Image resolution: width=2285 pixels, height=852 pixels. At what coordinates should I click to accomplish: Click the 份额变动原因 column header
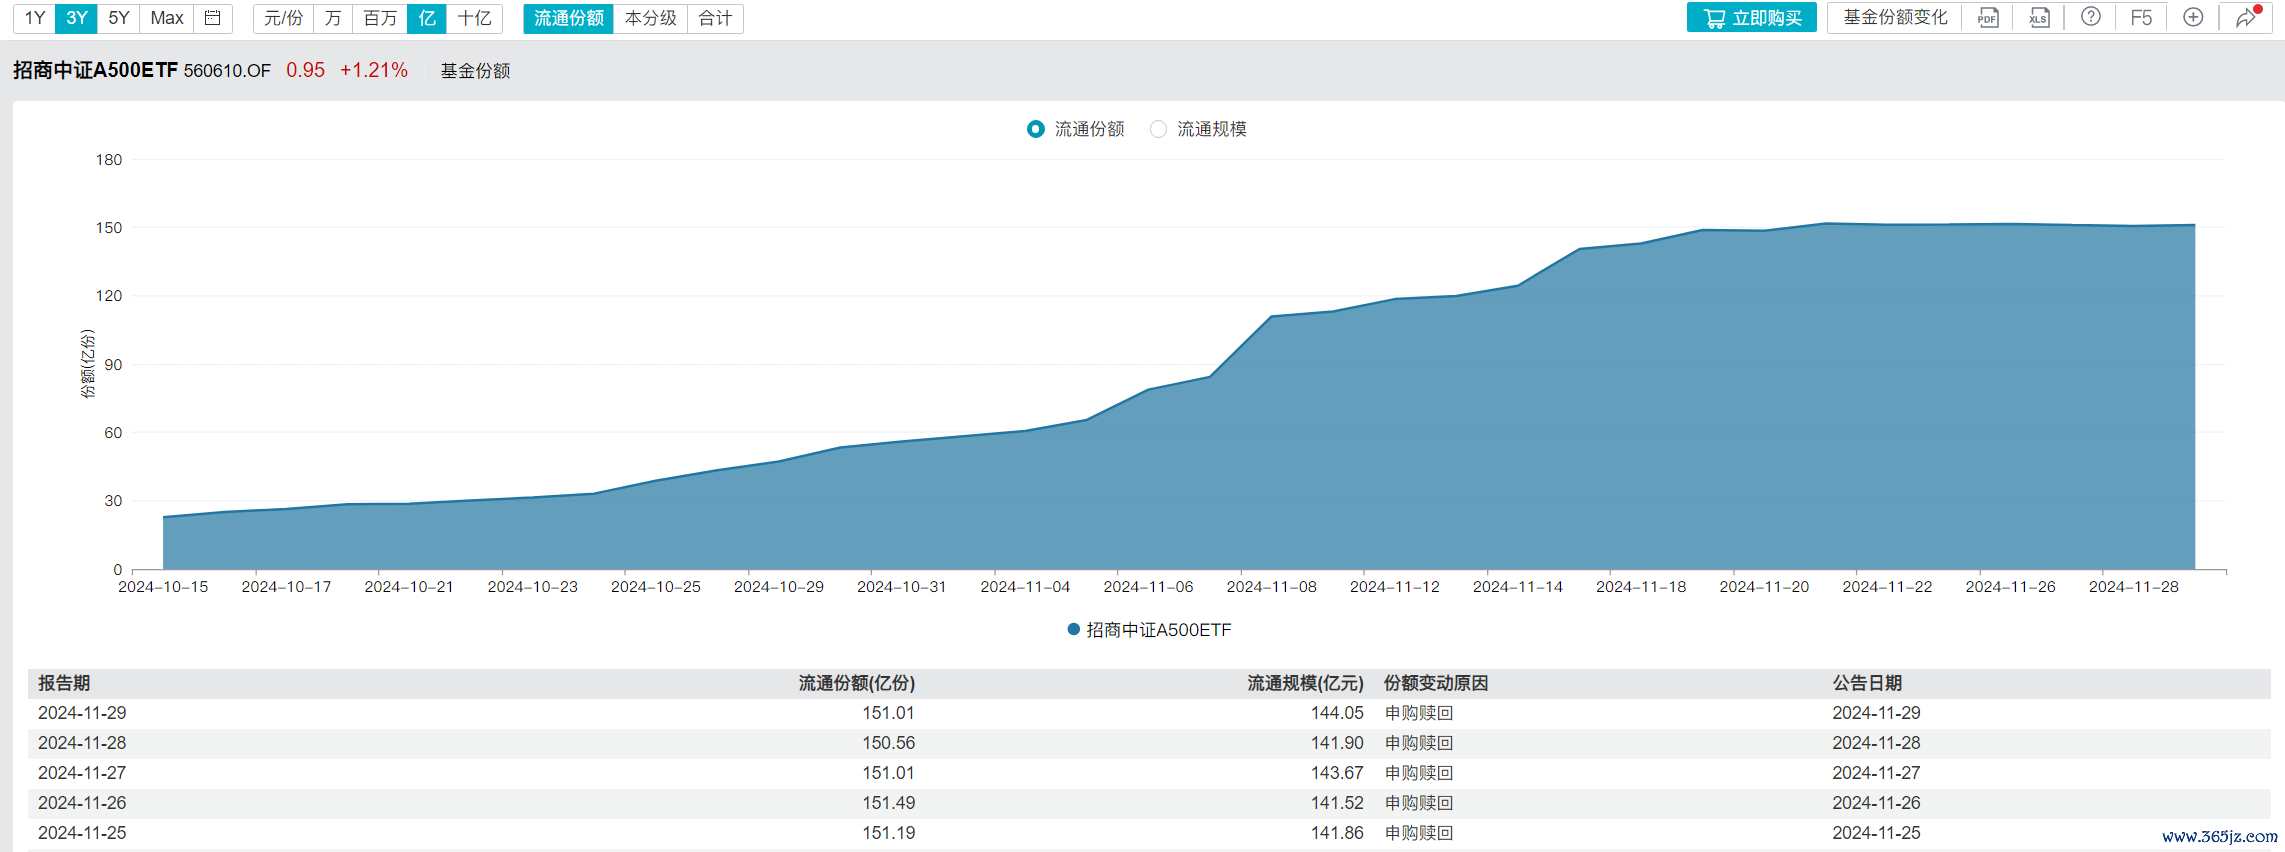[1436, 683]
